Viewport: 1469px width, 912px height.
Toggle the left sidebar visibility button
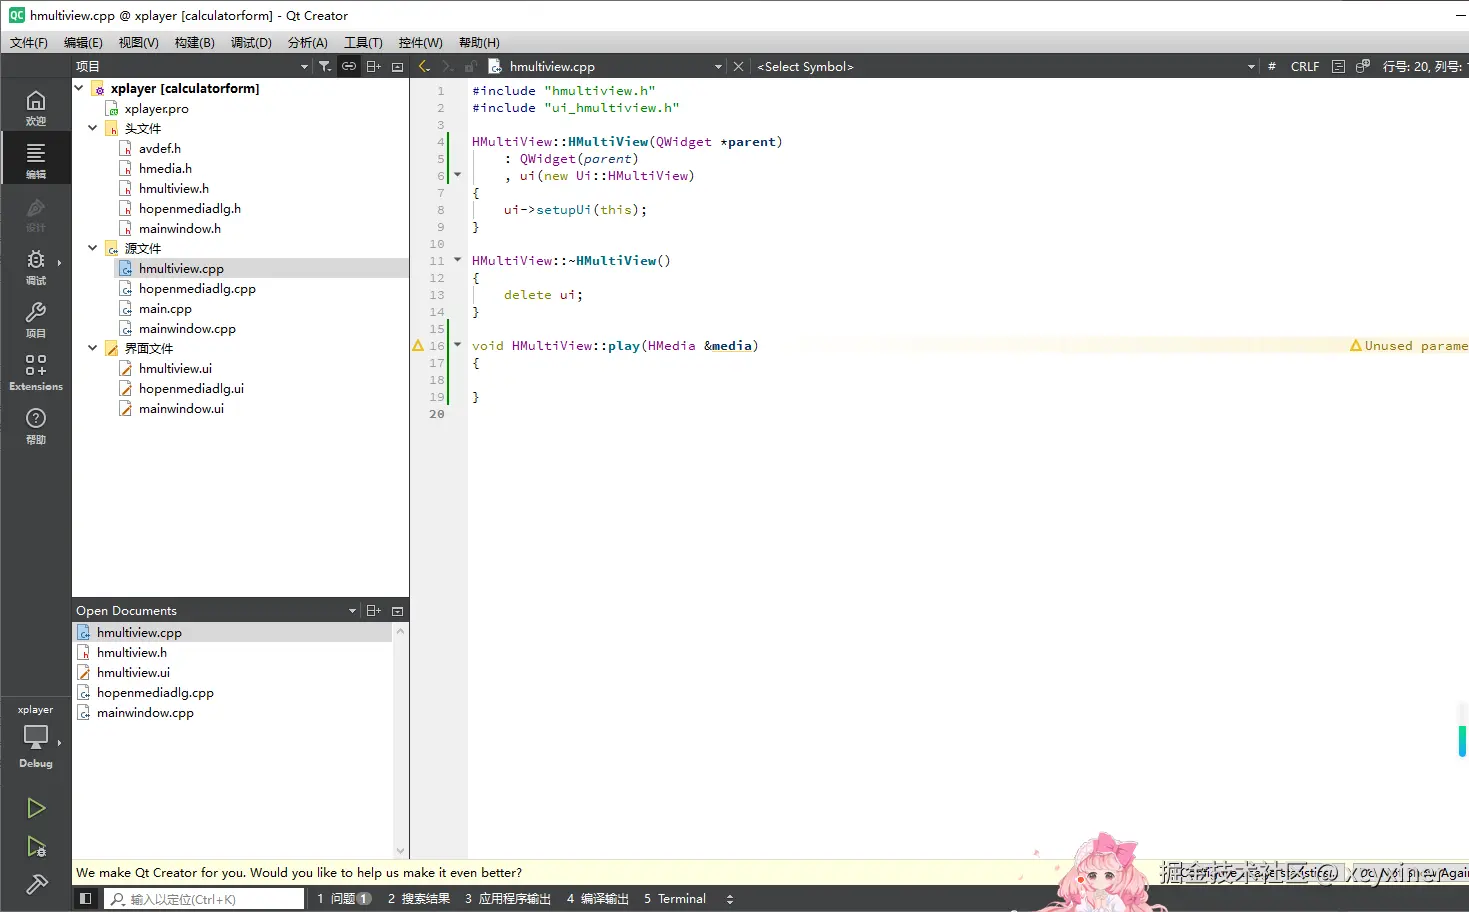coord(86,899)
